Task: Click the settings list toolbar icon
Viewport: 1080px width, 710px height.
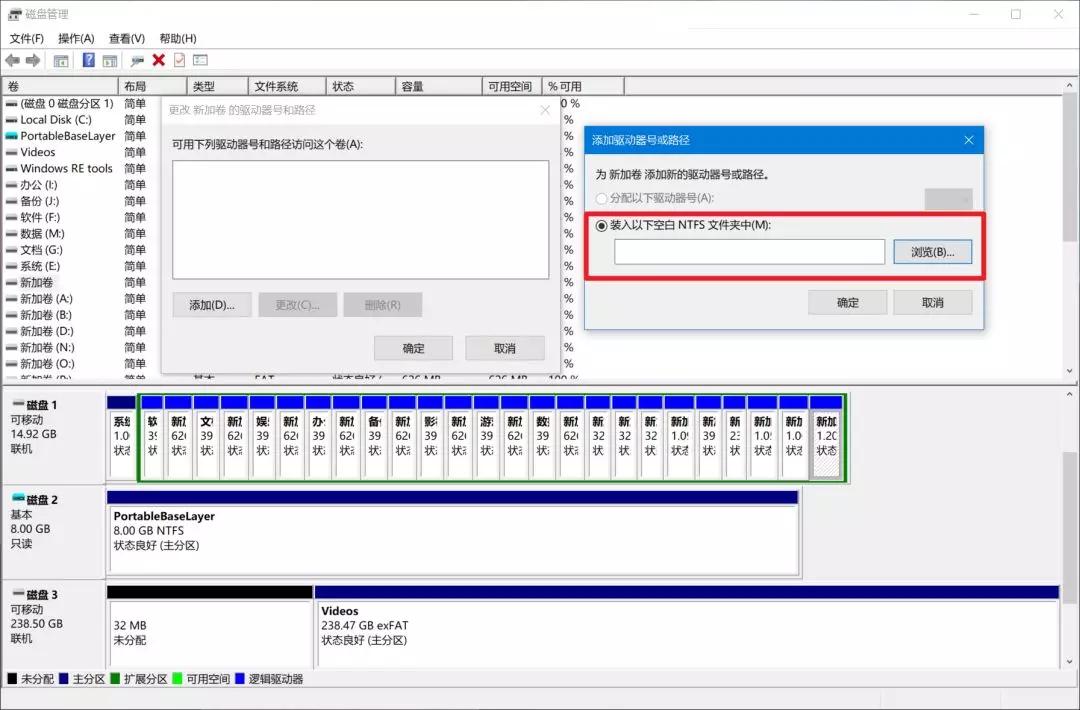Action: point(200,60)
